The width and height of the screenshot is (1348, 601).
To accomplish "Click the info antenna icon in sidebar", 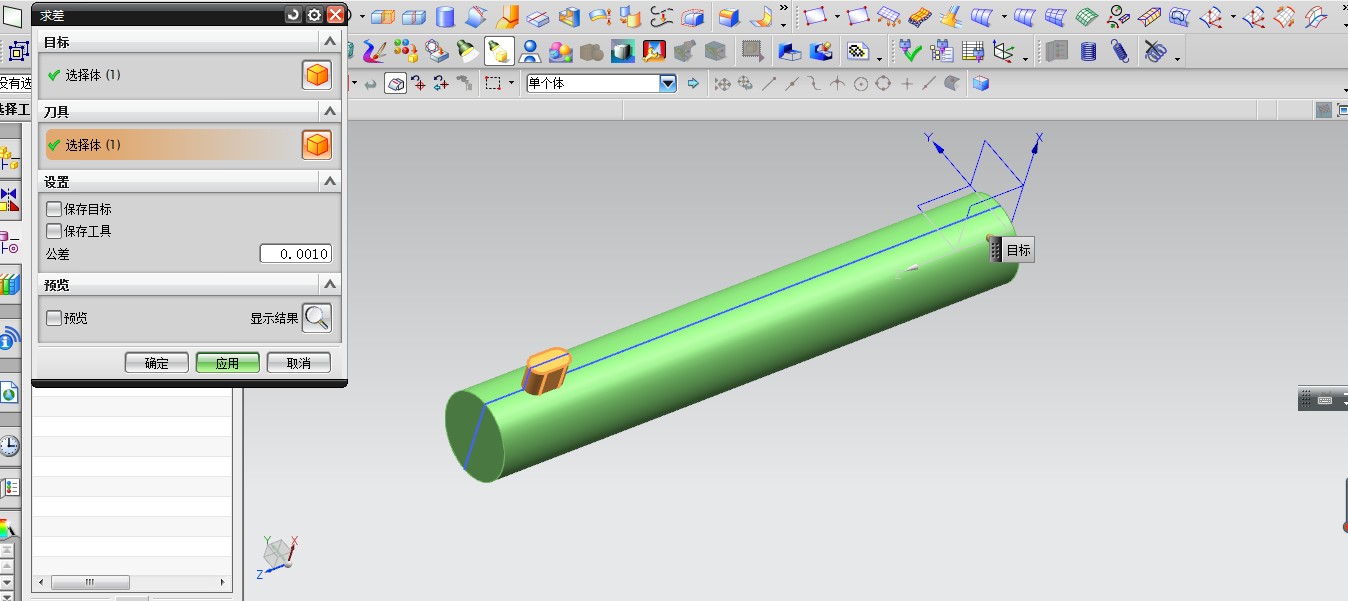I will click(9, 340).
